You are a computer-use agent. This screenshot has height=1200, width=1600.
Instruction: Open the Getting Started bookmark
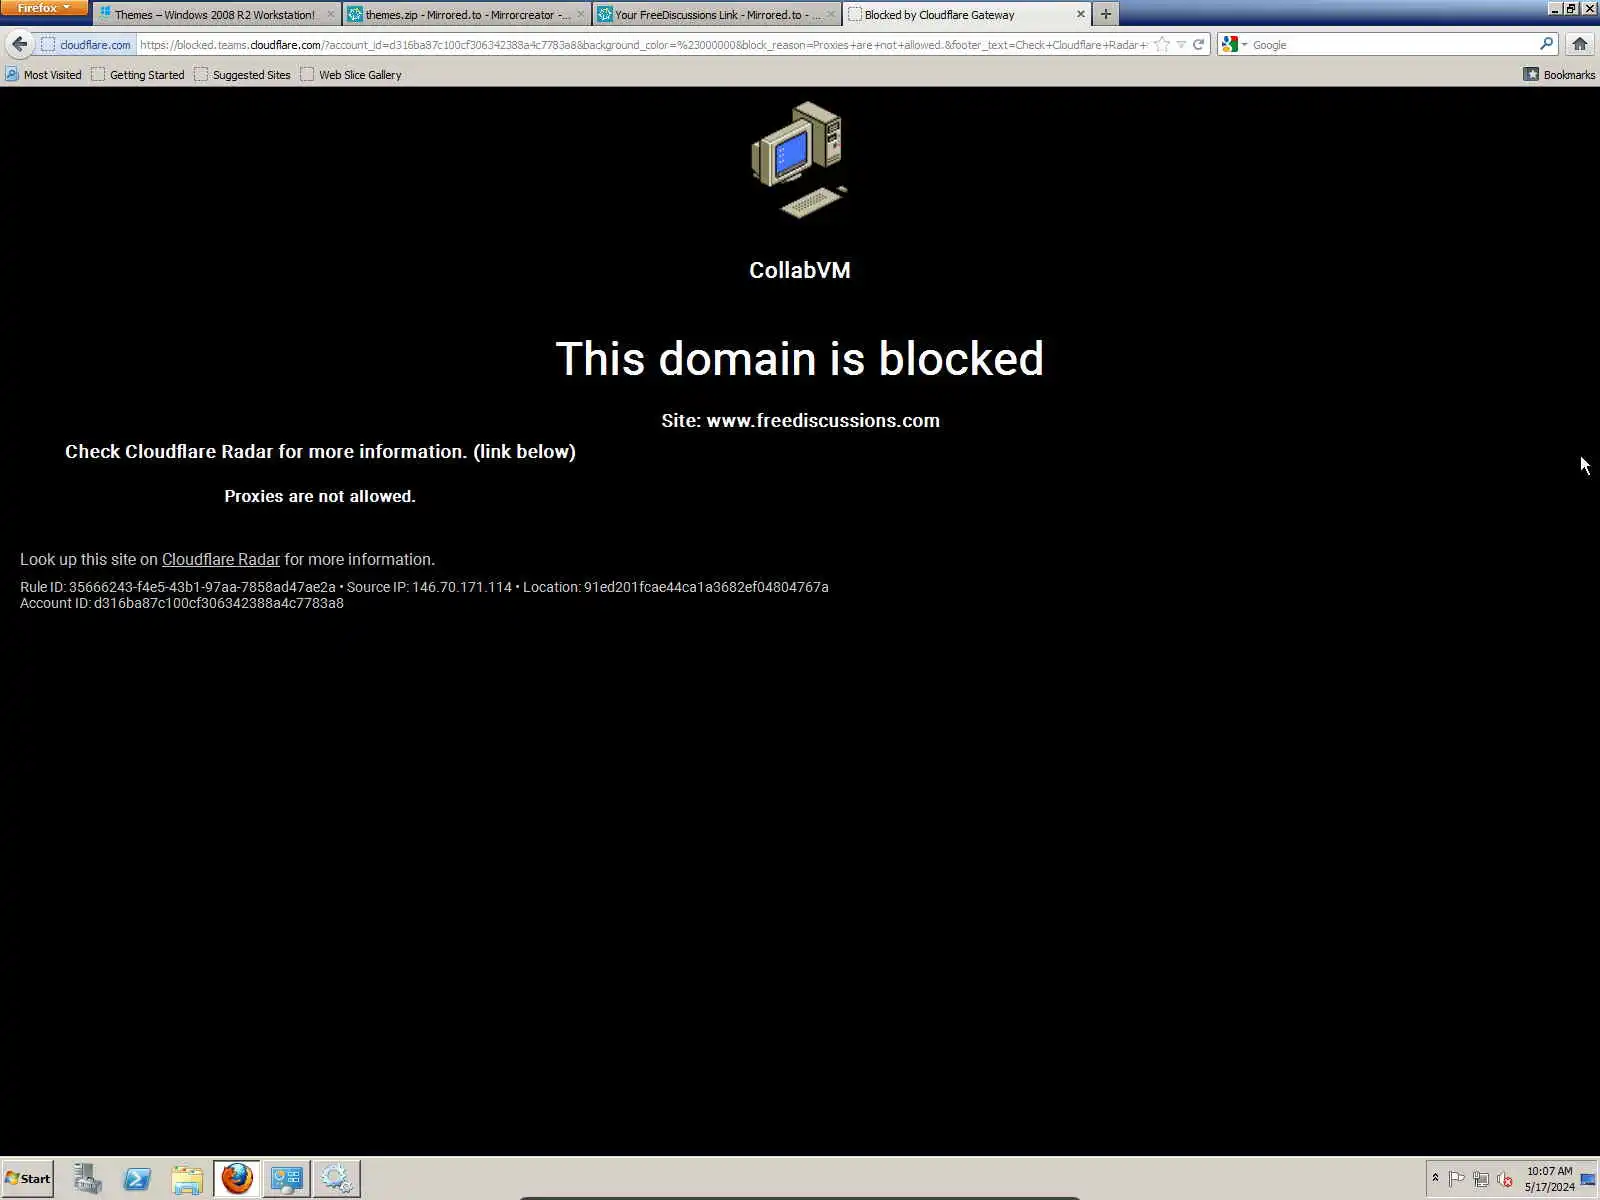click(x=138, y=75)
